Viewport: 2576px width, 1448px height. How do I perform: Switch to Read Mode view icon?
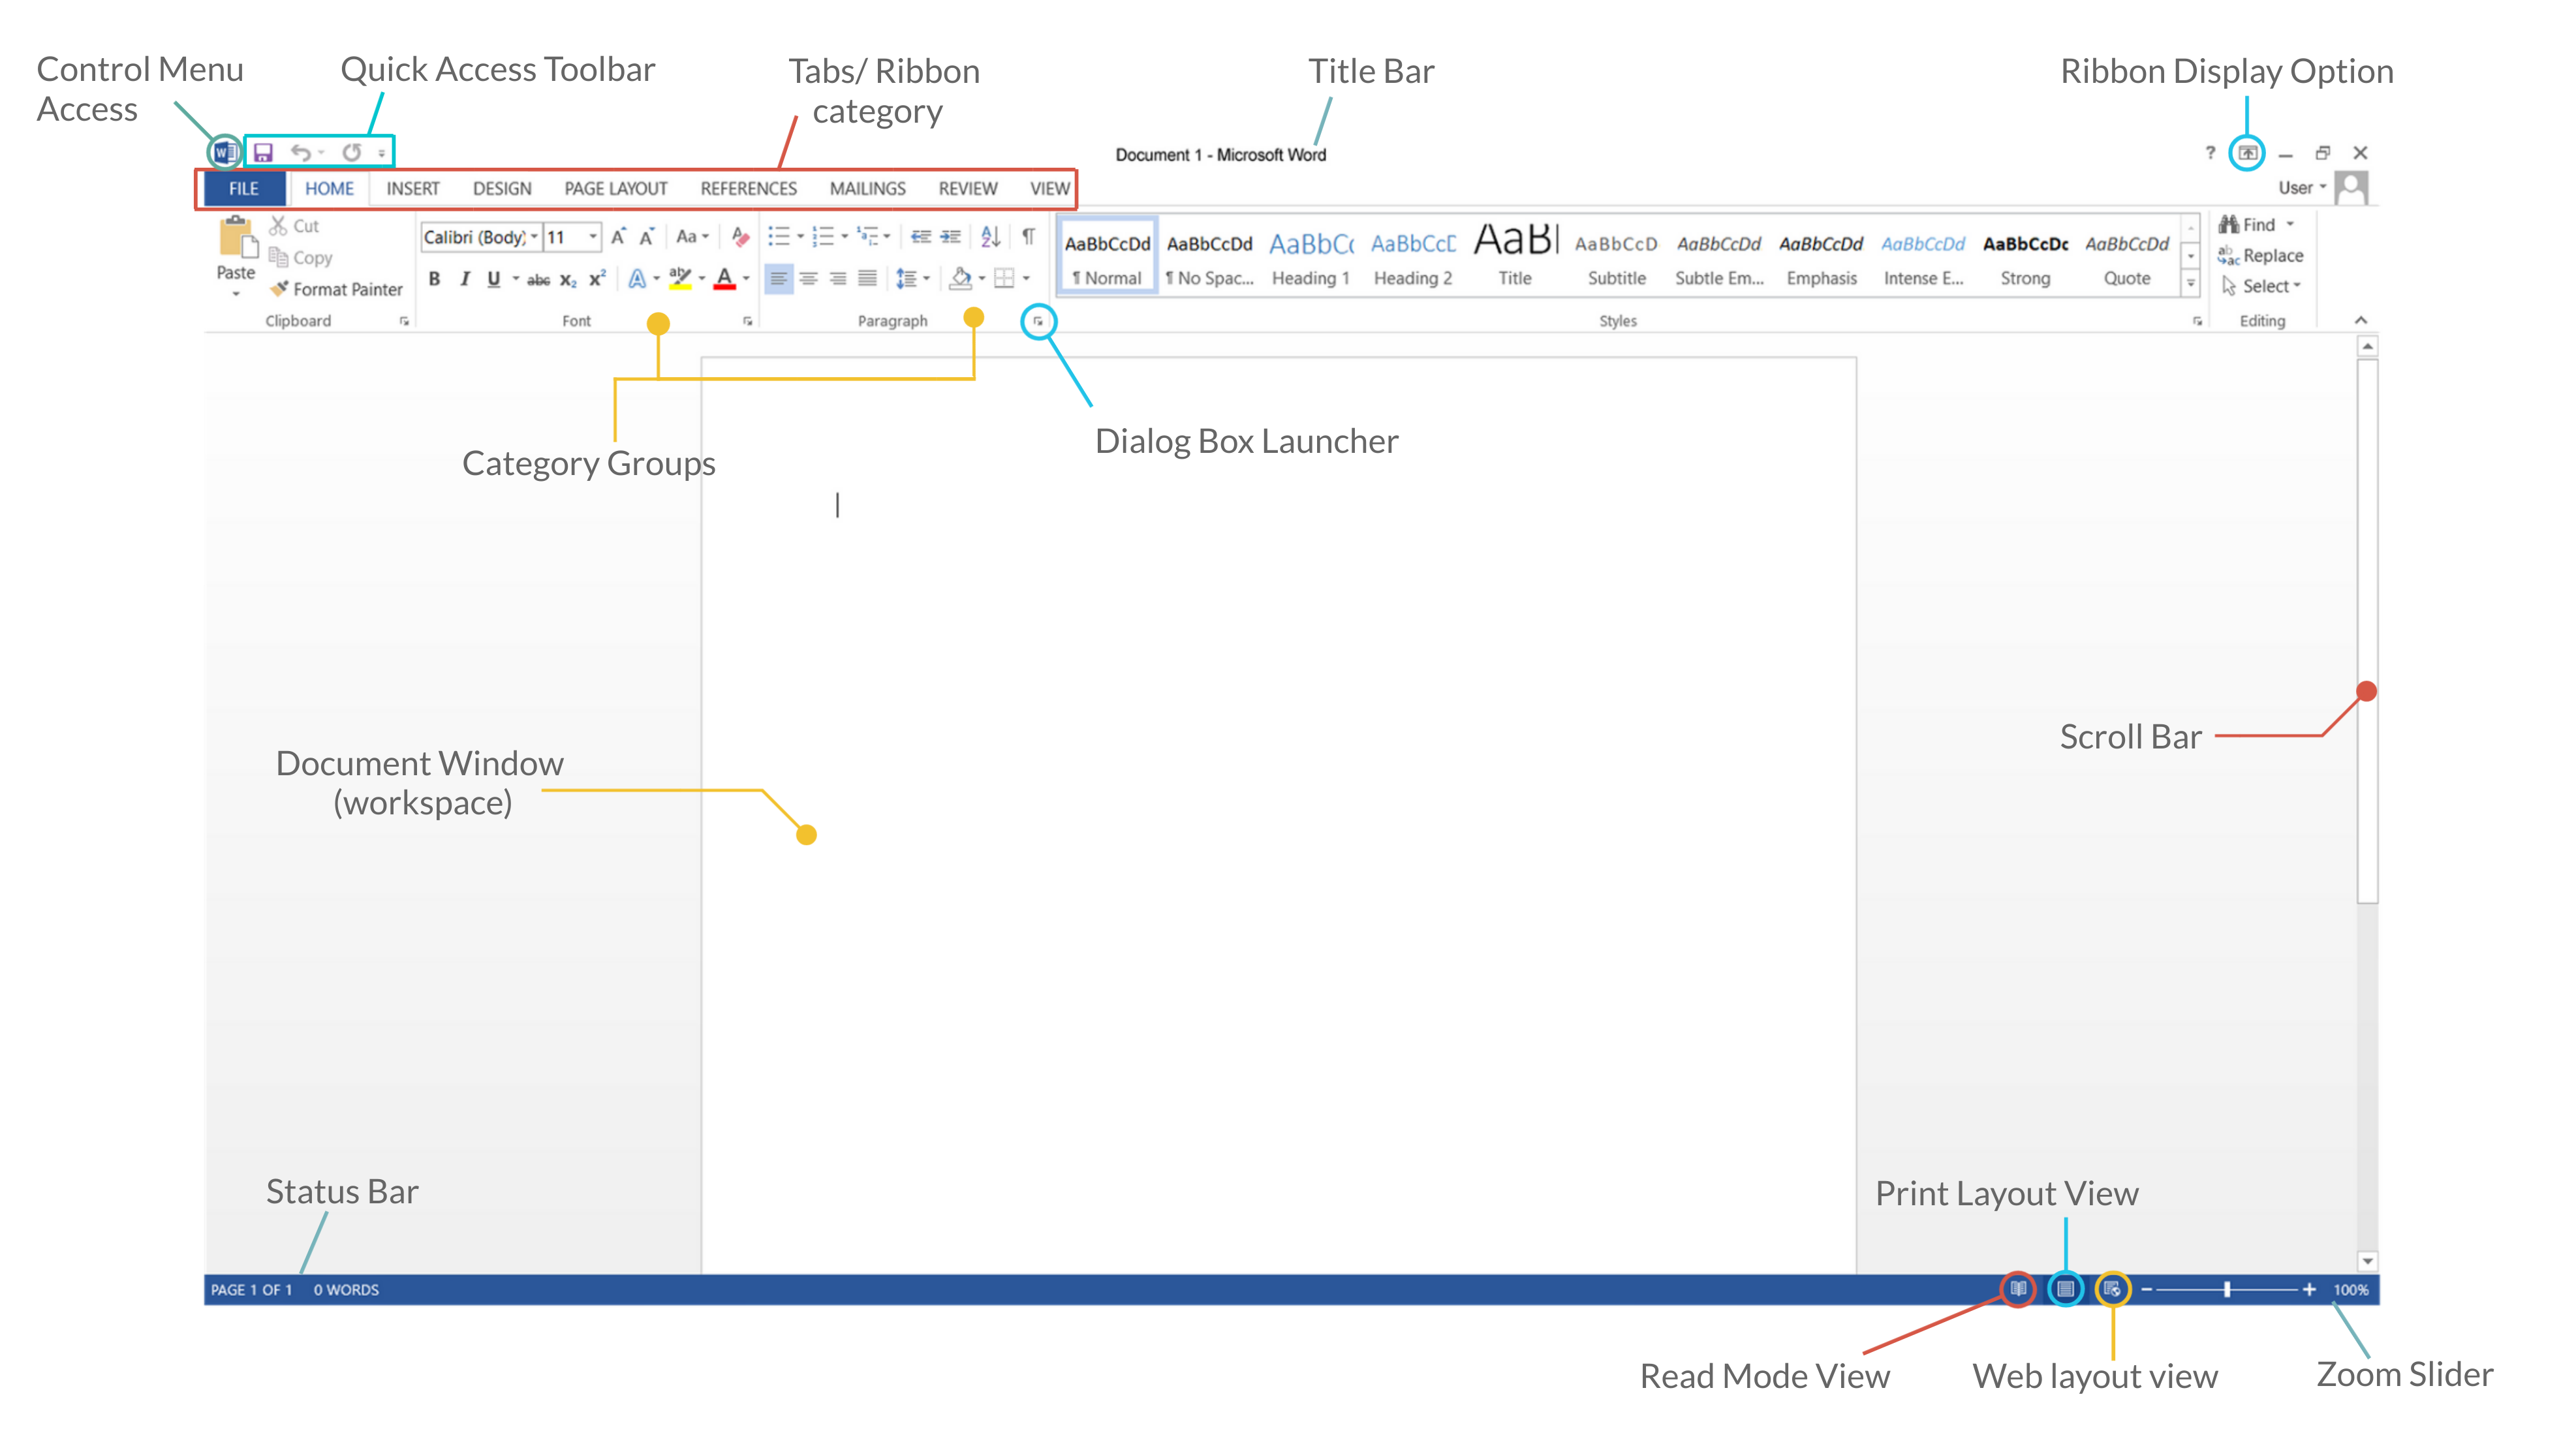[x=2018, y=1289]
